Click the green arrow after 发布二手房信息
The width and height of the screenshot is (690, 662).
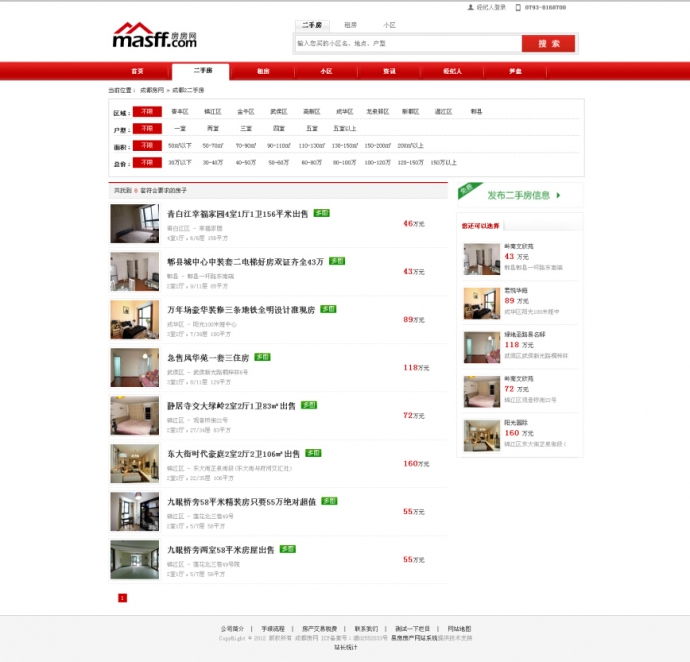(558, 195)
